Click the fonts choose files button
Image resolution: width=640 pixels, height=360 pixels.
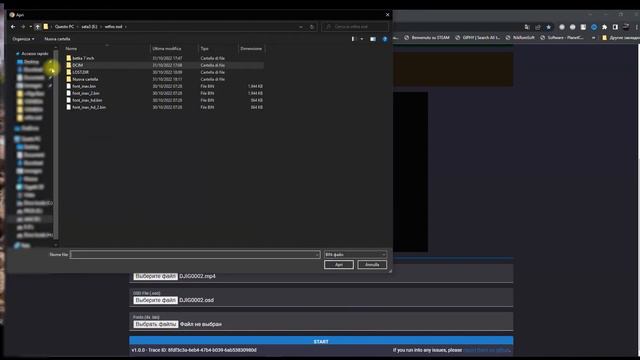(156, 324)
